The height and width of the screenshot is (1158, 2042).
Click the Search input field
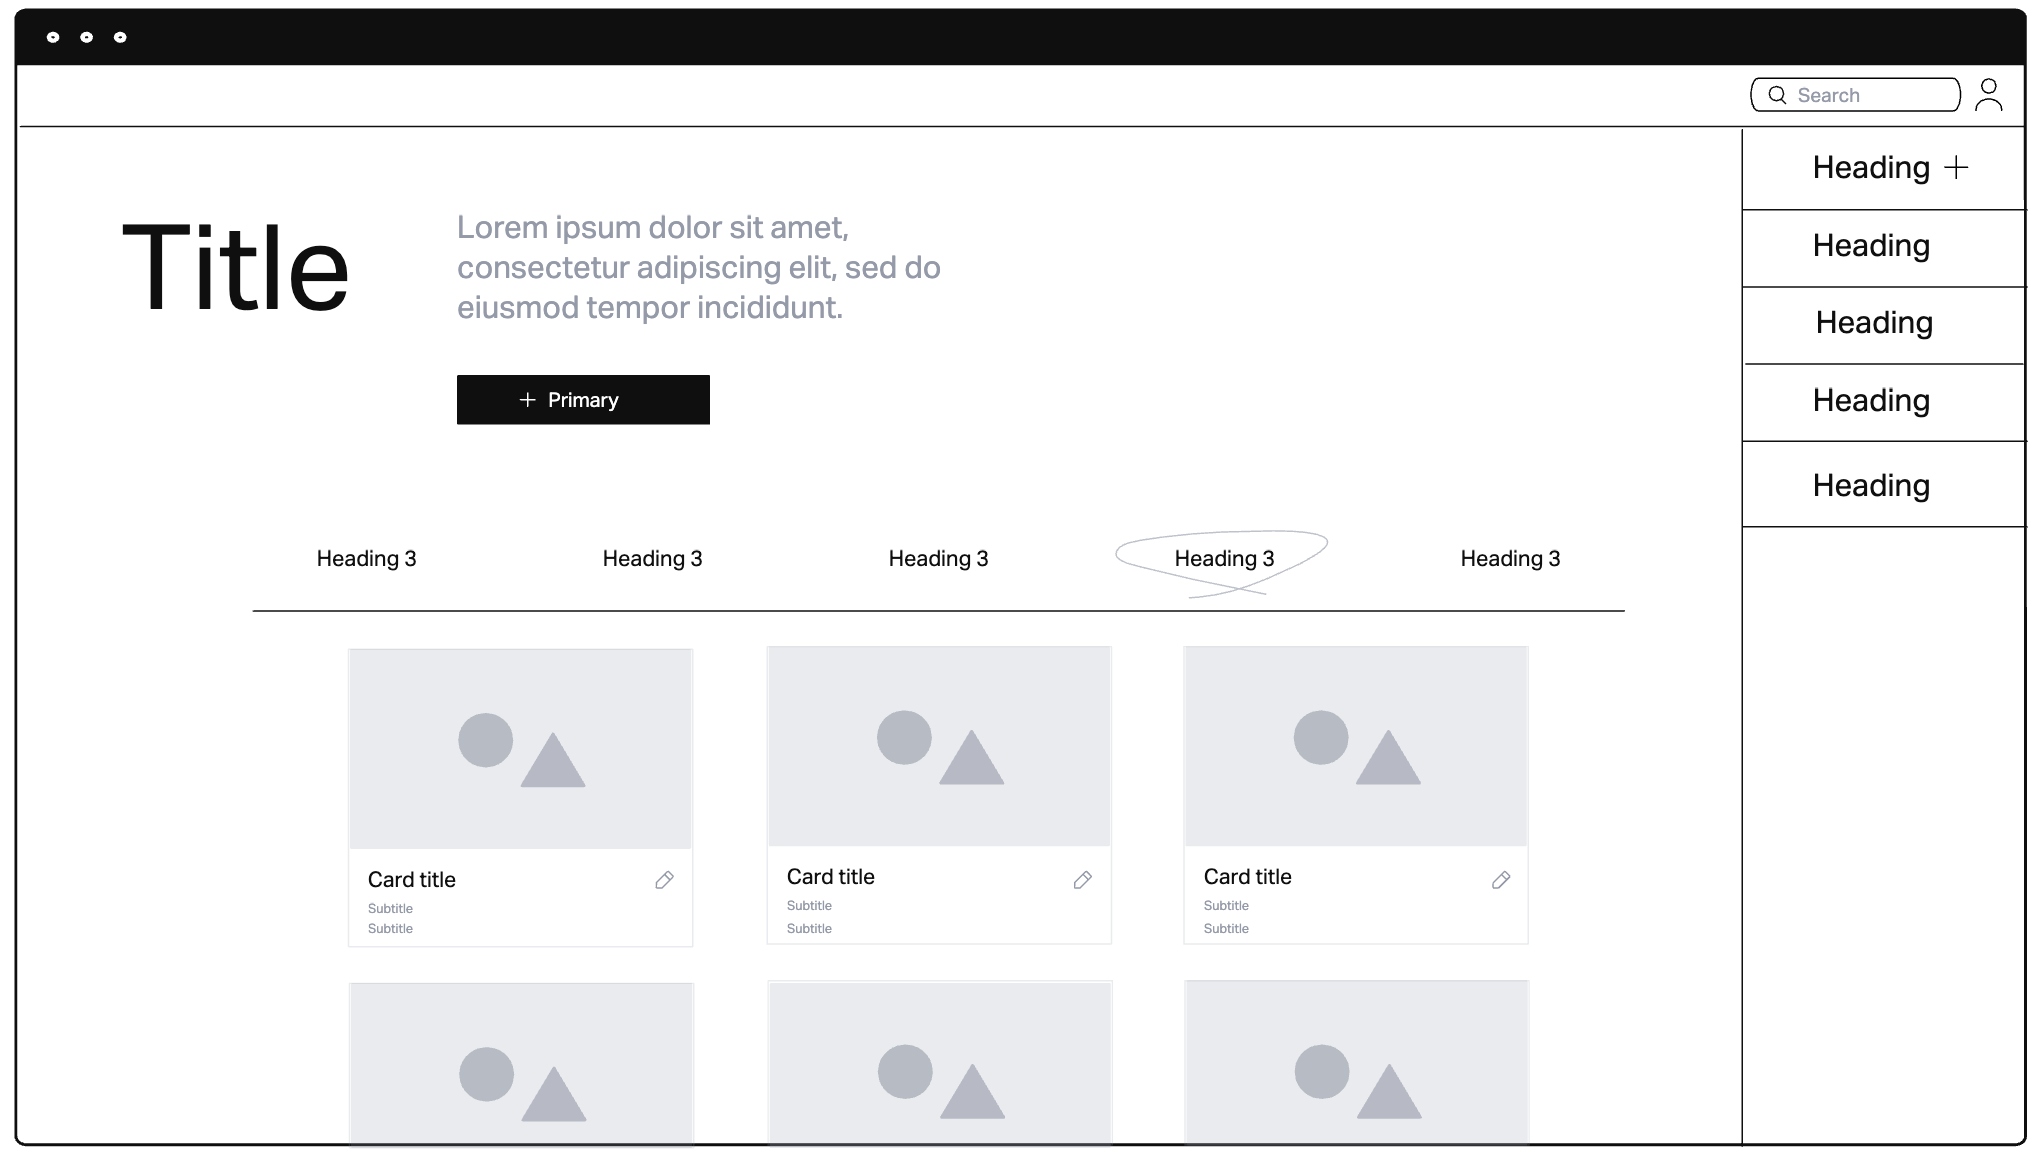(1870, 95)
